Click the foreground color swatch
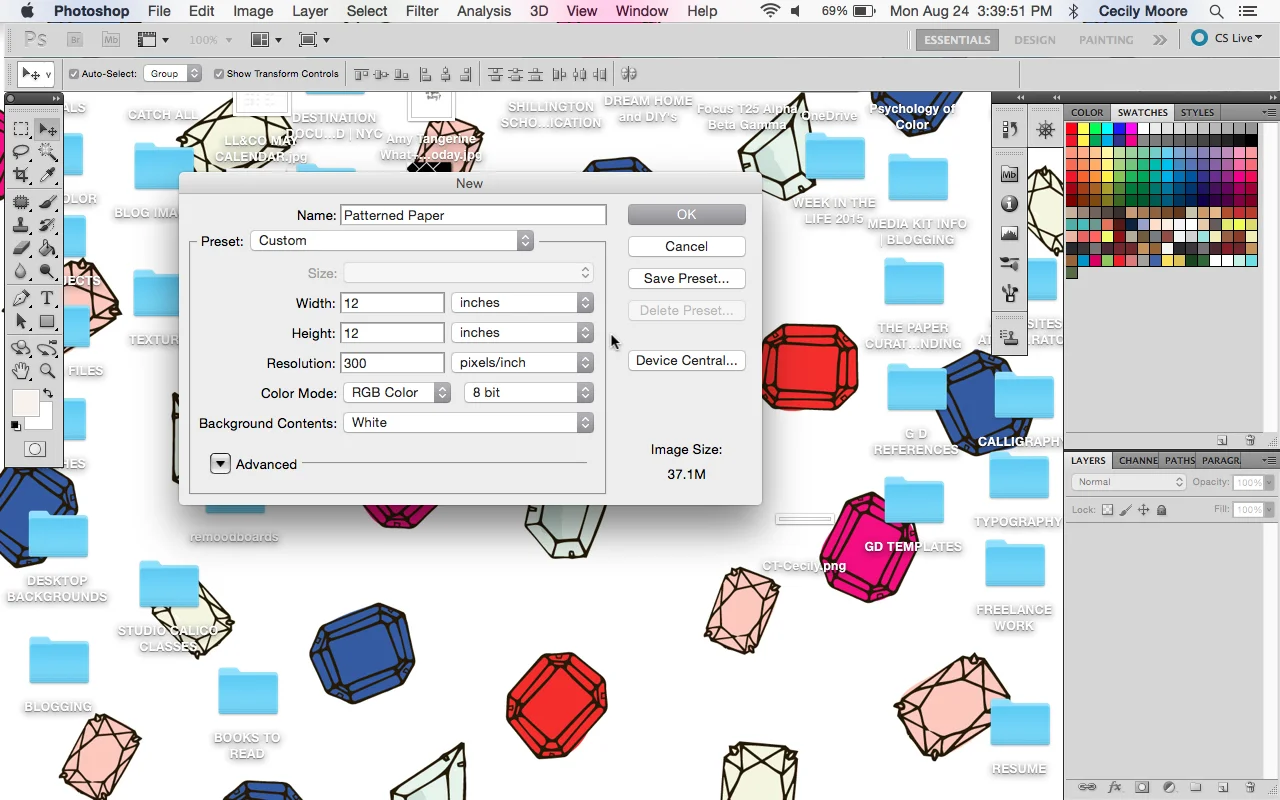Image resolution: width=1280 pixels, height=800 pixels. (24, 403)
